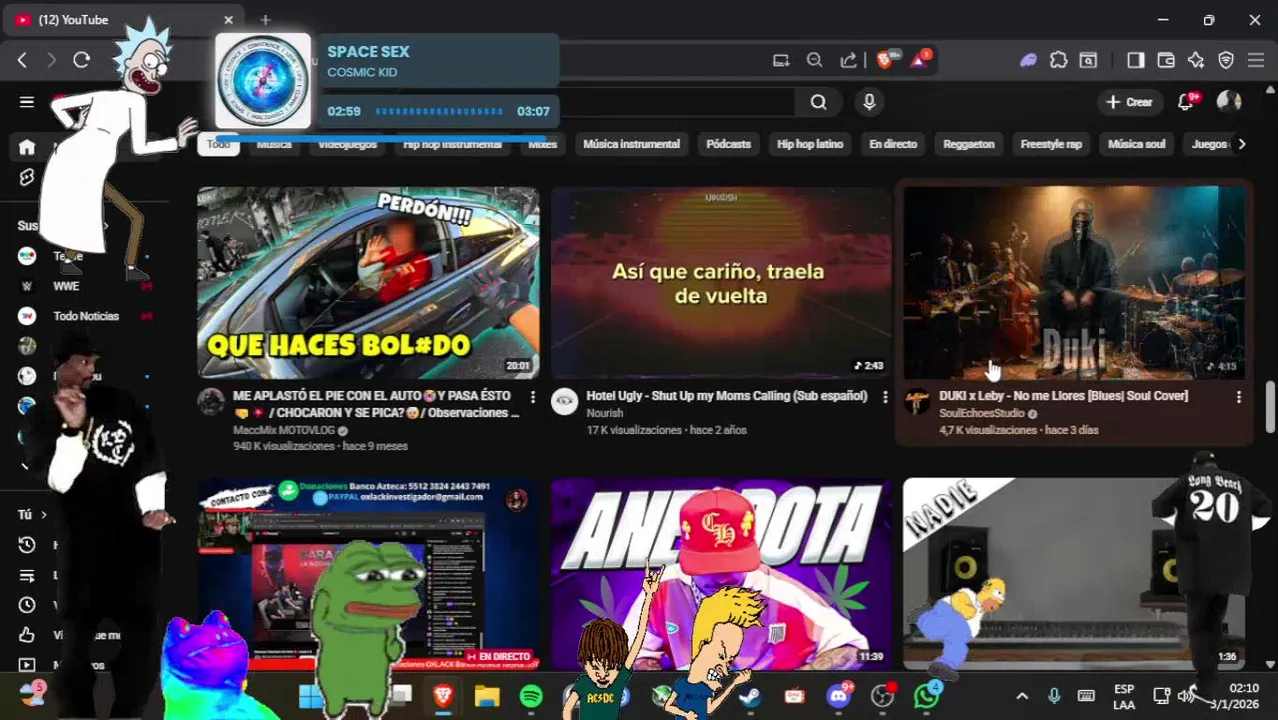Open the YouTube Home icon in sidebar
The height and width of the screenshot is (720, 1278).
[x=27, y=147]
